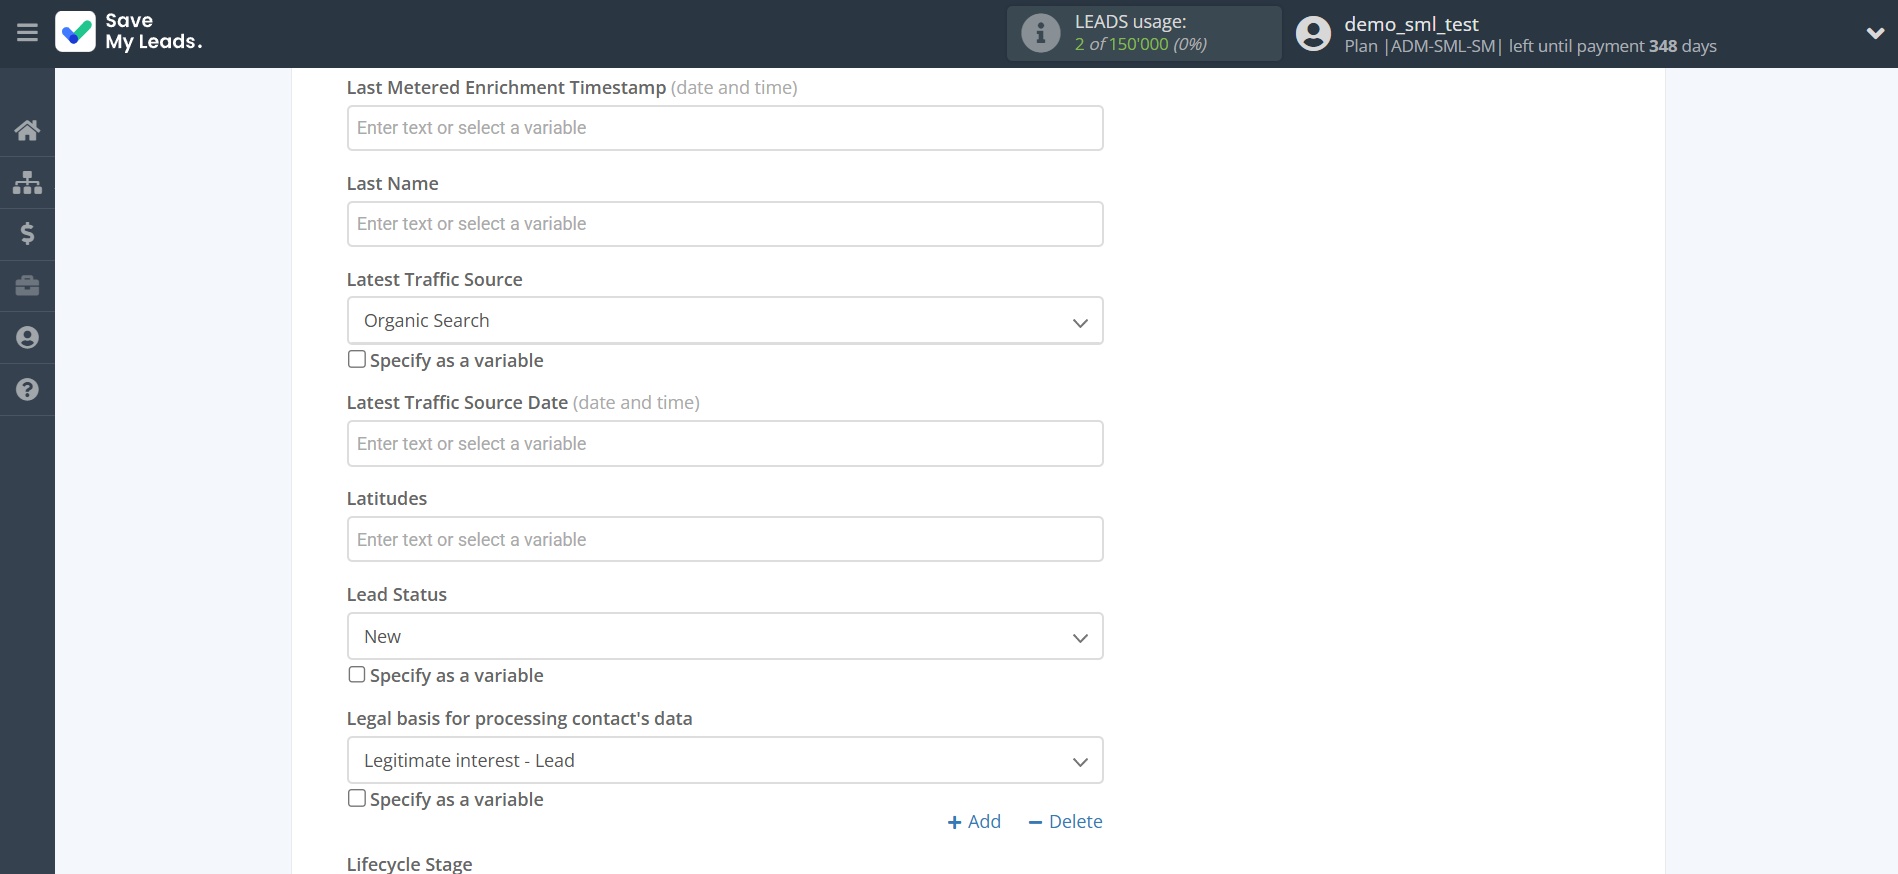The width and height of the screenshot is (1898, 874).
Task: Expand the account menu chevron
Action: point(1874,33)
